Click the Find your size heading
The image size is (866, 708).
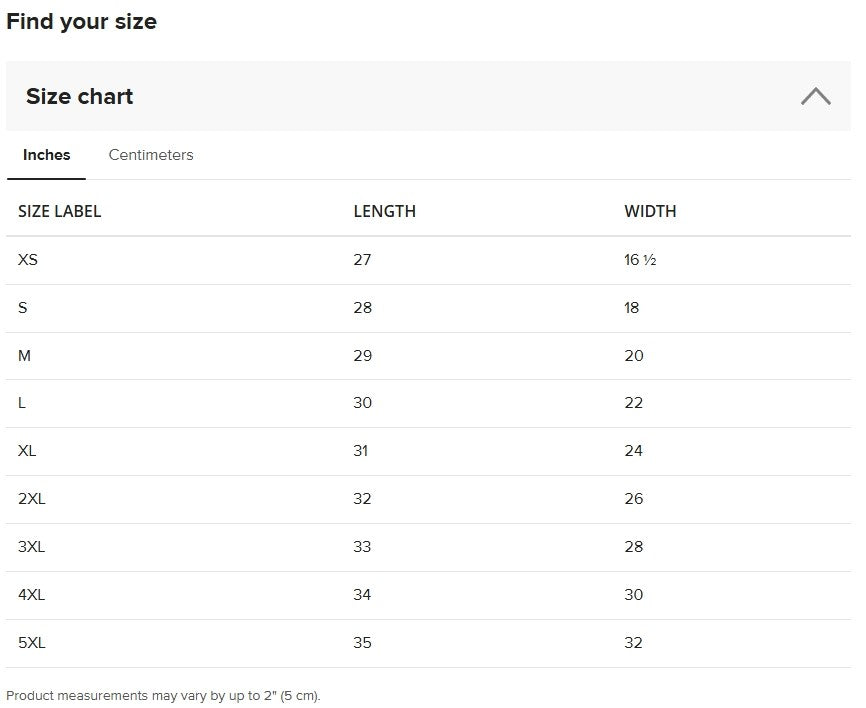point(81,22)
